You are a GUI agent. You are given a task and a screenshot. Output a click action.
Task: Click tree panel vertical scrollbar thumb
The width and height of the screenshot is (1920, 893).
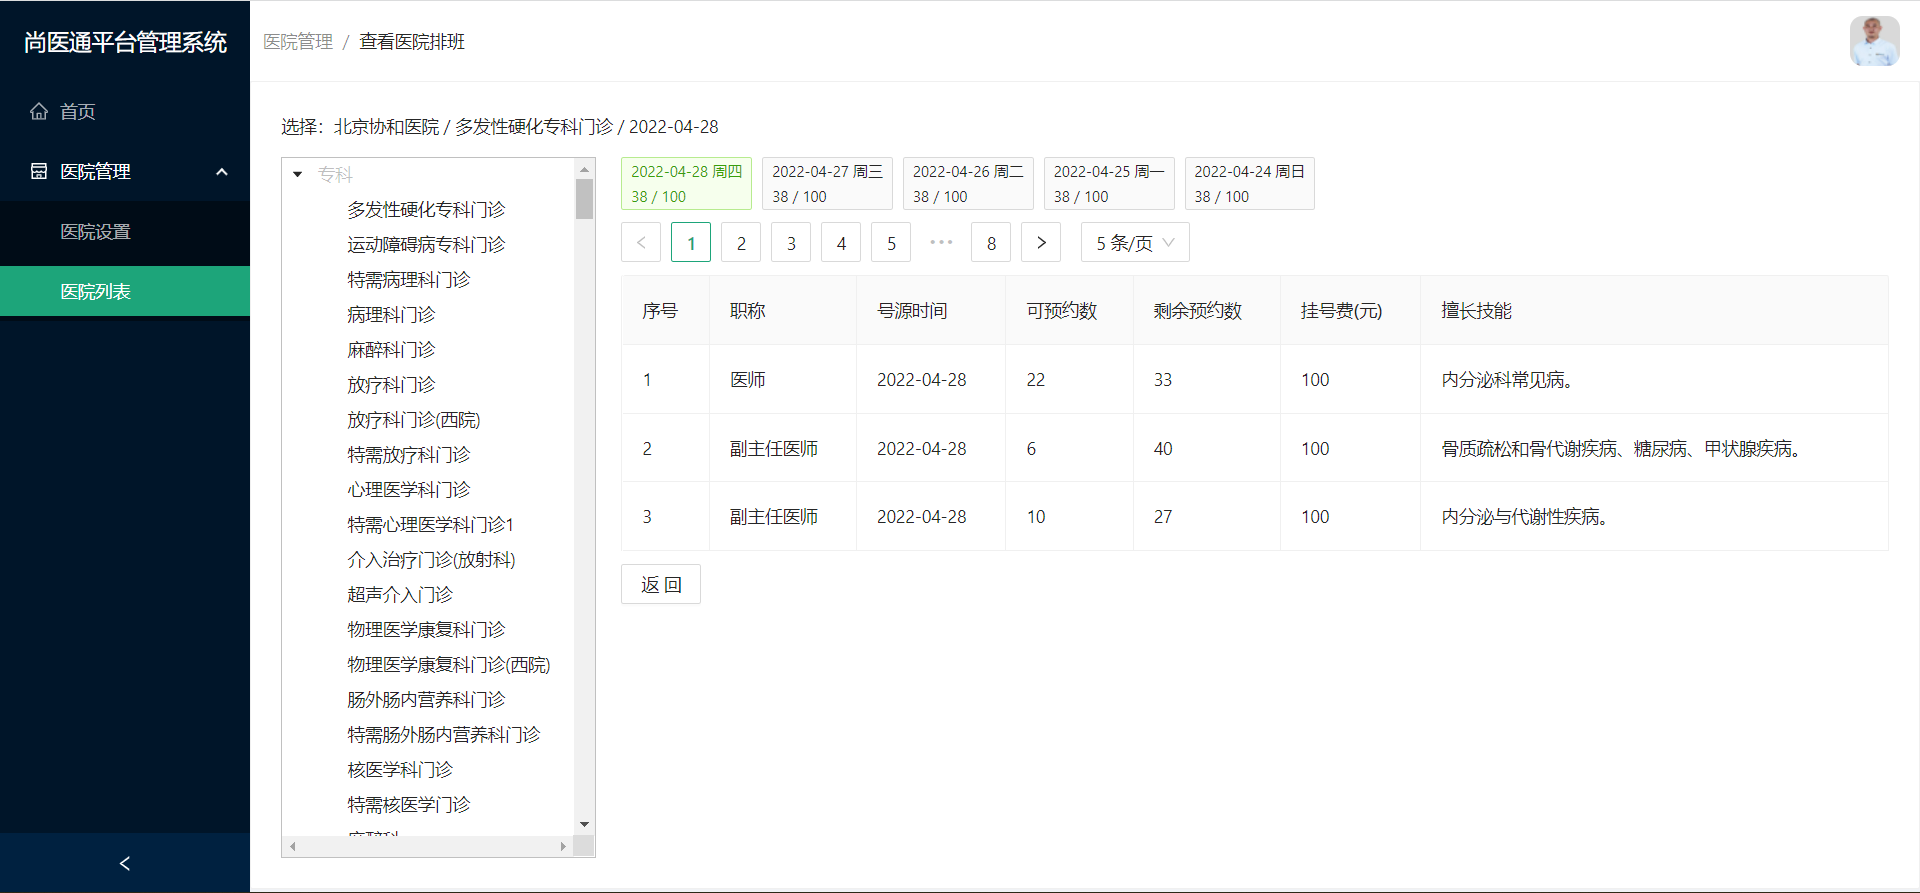click(x=585, y=198)
